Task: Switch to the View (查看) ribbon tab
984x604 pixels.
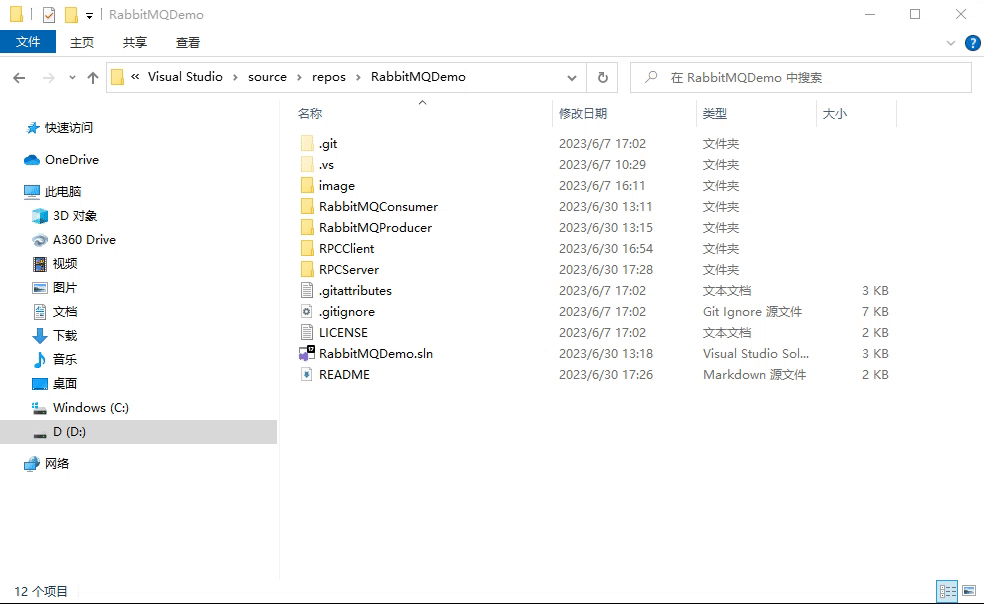Action: 188,43
